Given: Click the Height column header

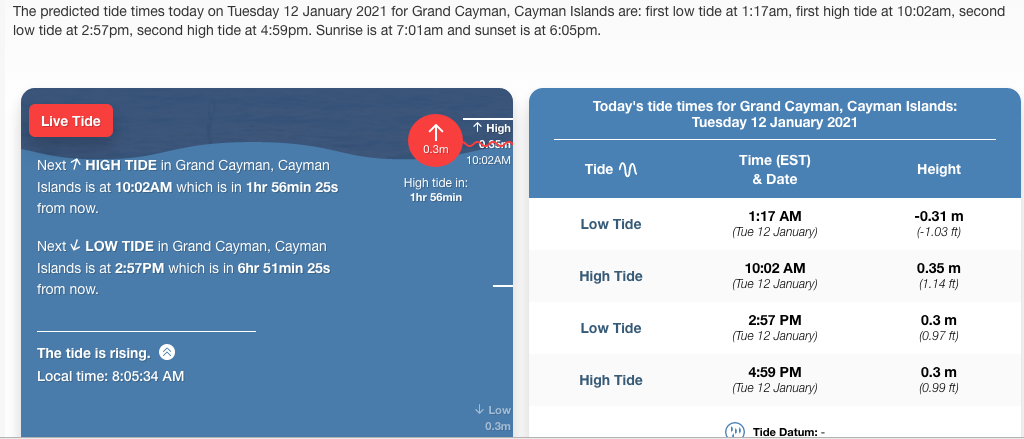Looking at the screenshot, I should tap(938, 170).
